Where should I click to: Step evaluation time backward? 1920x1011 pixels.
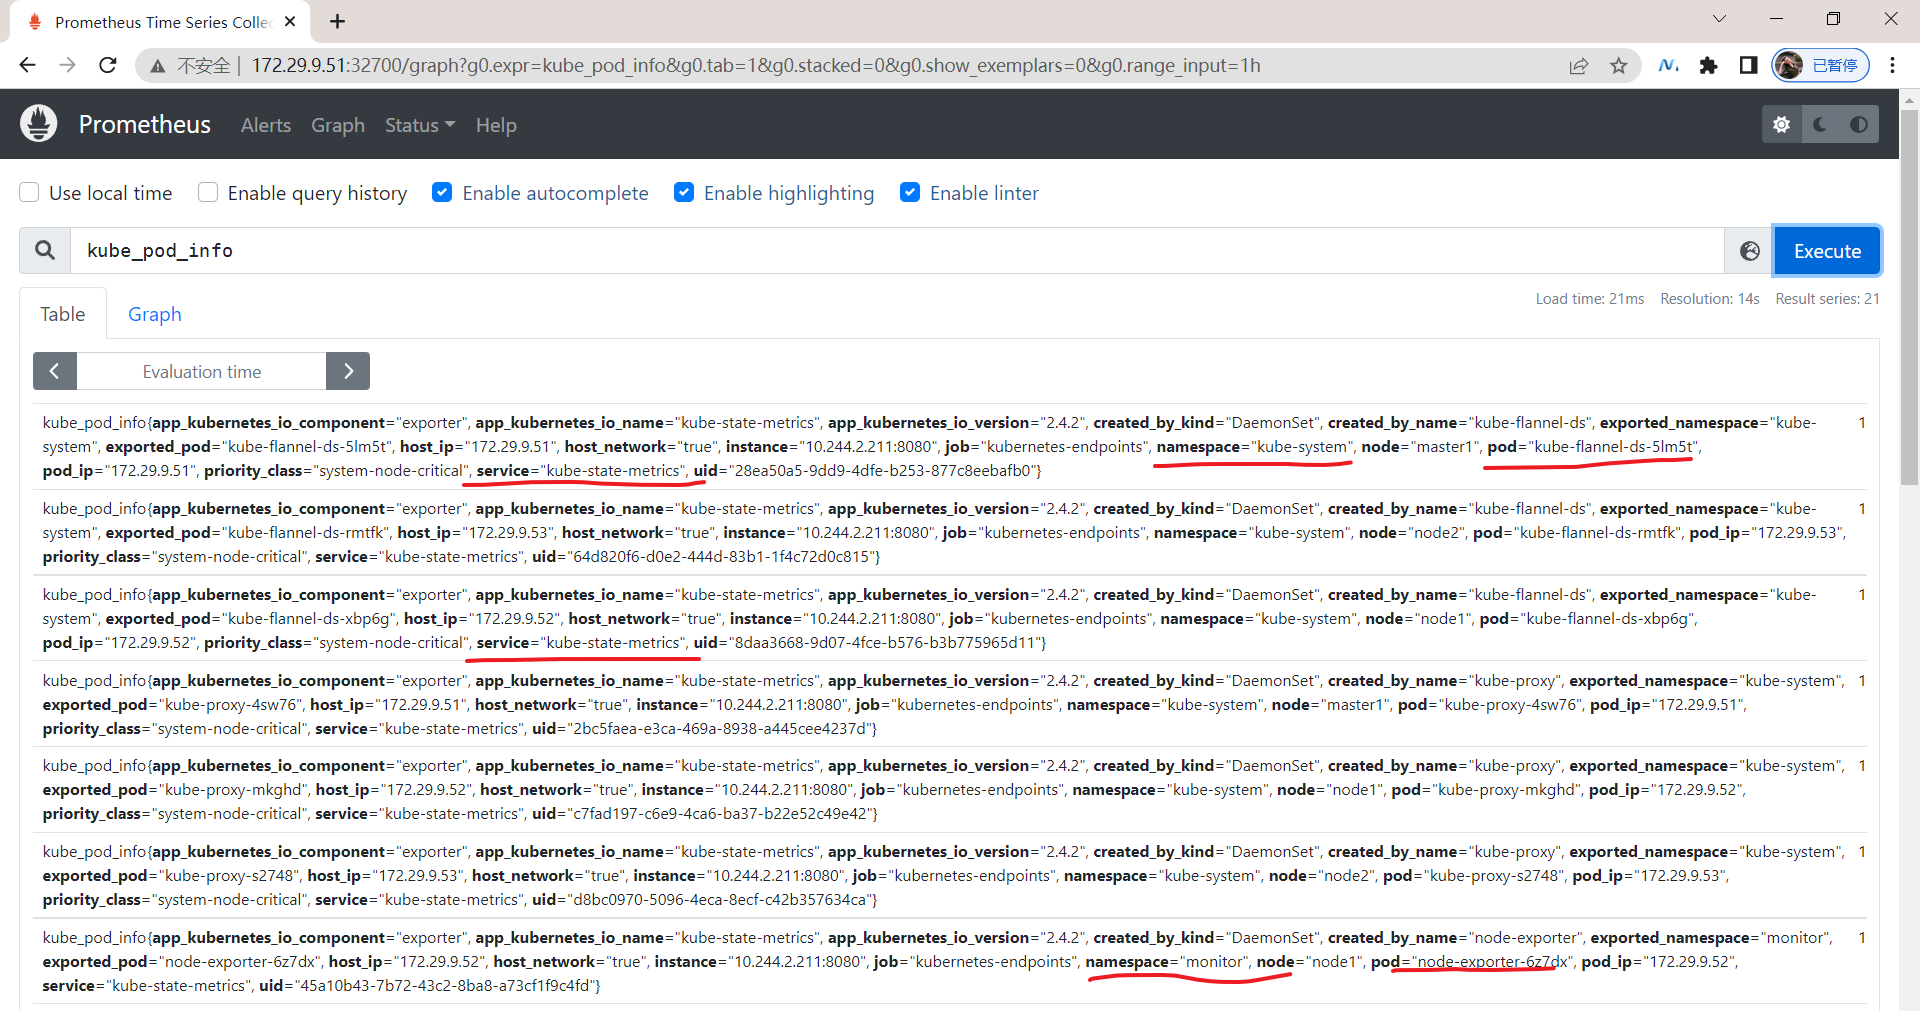[55, 371]
